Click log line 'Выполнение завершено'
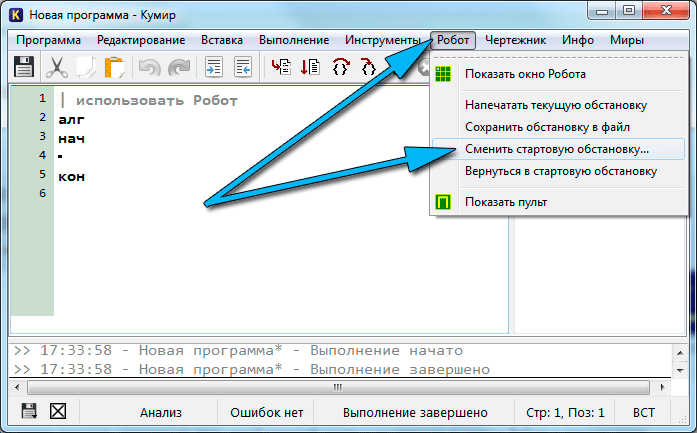 click(252, 369)
